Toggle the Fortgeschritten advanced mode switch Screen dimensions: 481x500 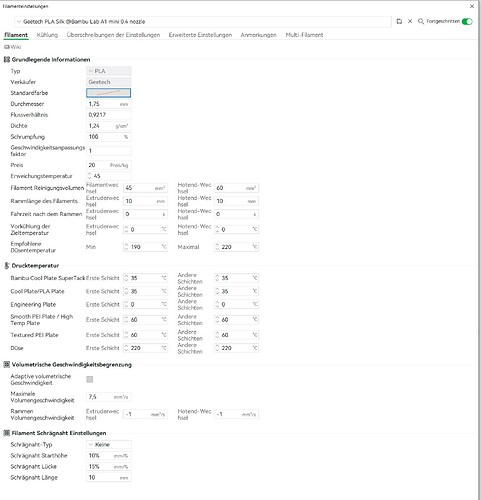pos(467,21)
